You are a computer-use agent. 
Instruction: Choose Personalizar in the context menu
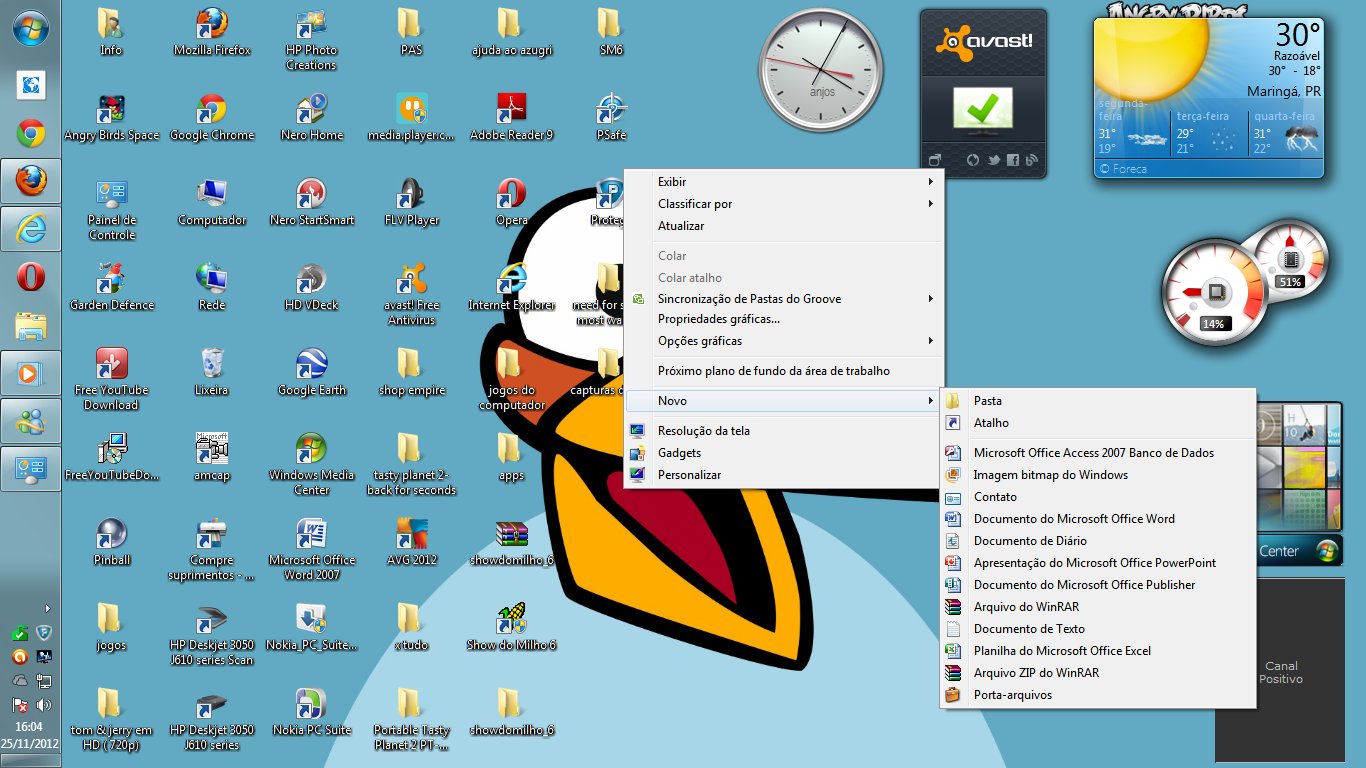click(783, 475)
